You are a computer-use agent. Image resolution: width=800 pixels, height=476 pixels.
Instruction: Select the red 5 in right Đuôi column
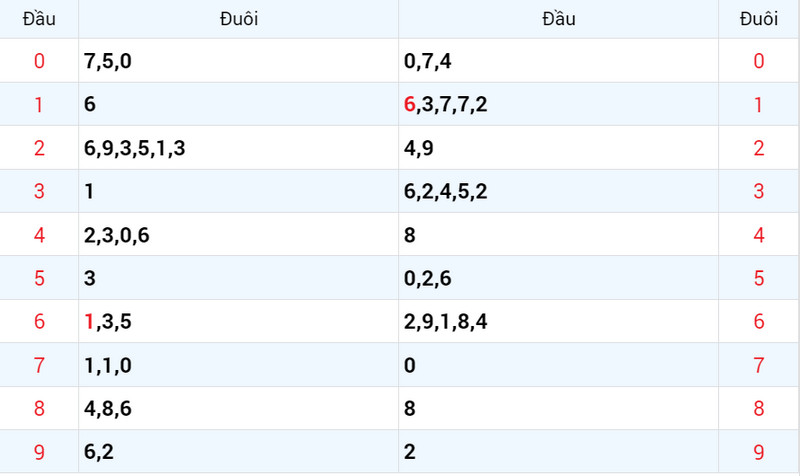759,278
